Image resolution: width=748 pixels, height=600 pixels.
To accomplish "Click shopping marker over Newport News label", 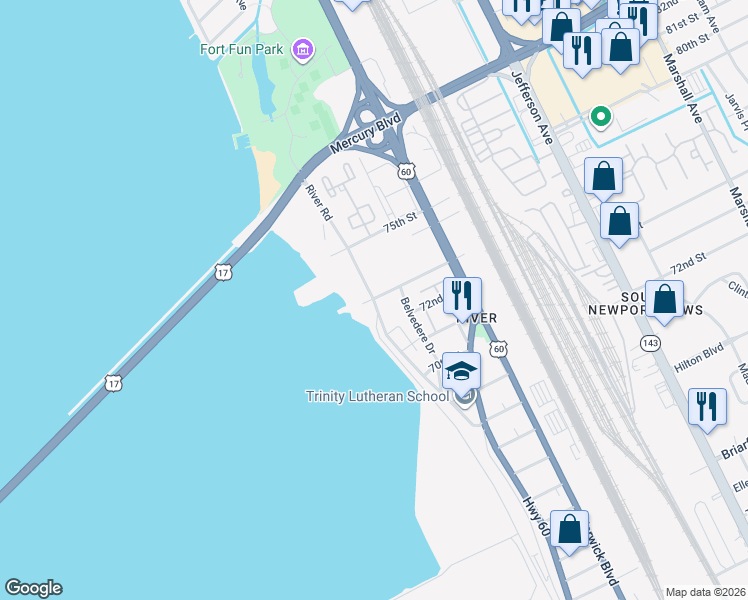I will pos(664,302).
